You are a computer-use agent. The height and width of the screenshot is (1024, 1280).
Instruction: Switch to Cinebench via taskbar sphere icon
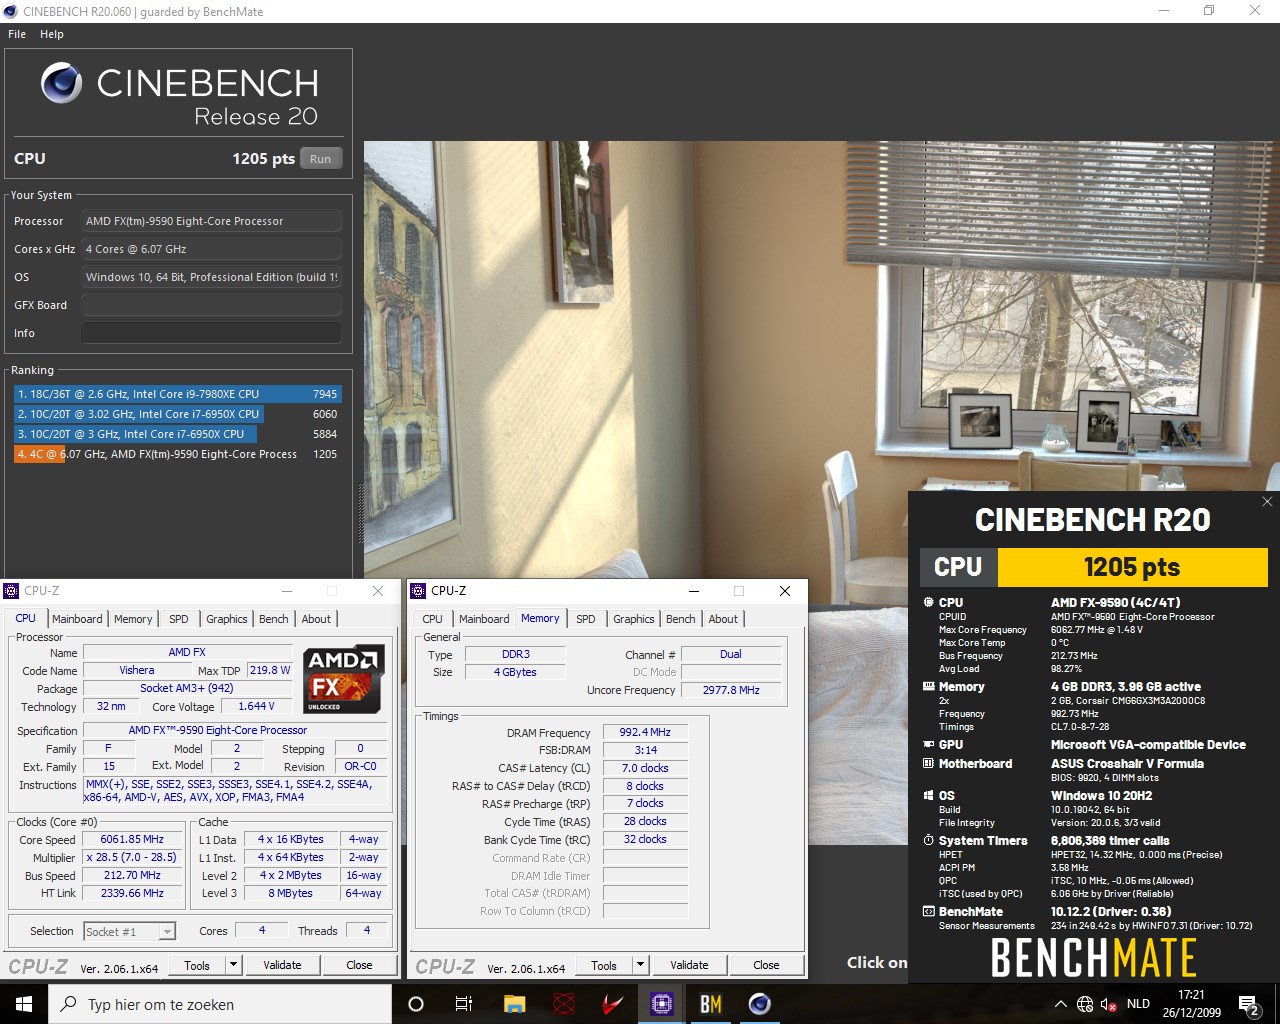point(760,1004)
